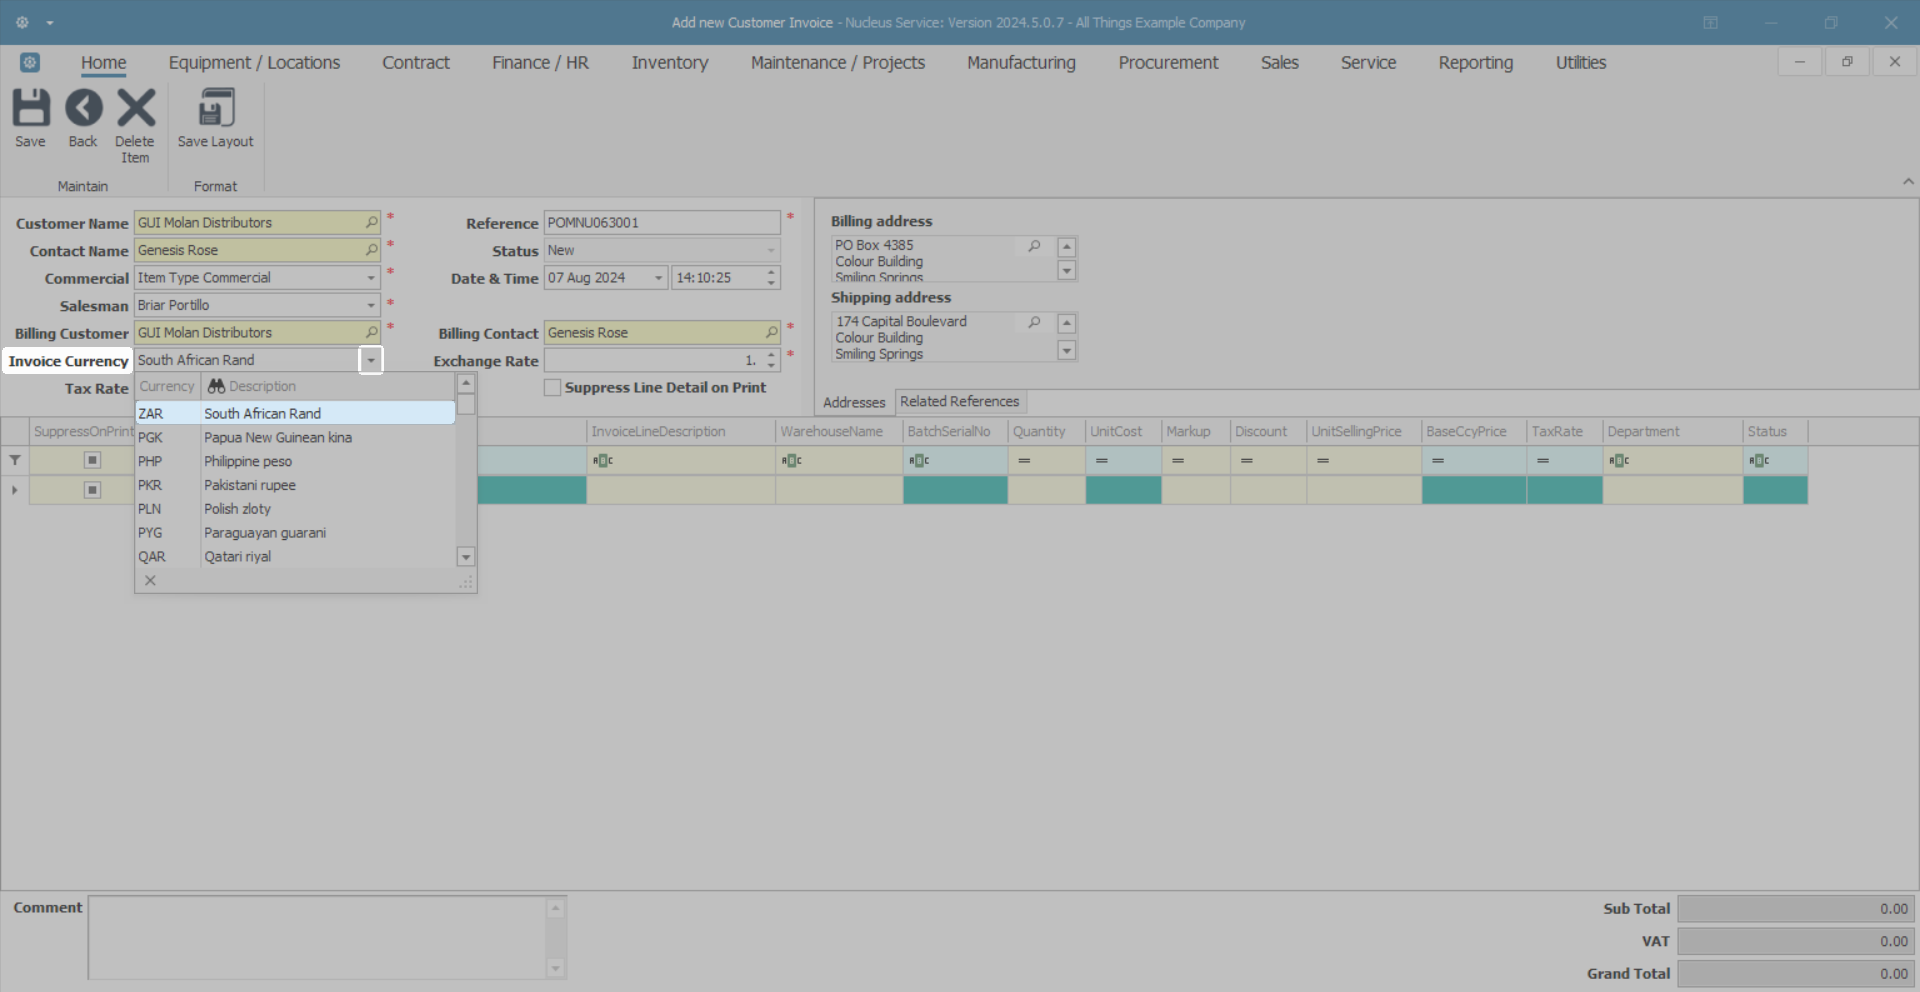Toggle SuppressOnPrint checkbox in filter row

[92, 460]
